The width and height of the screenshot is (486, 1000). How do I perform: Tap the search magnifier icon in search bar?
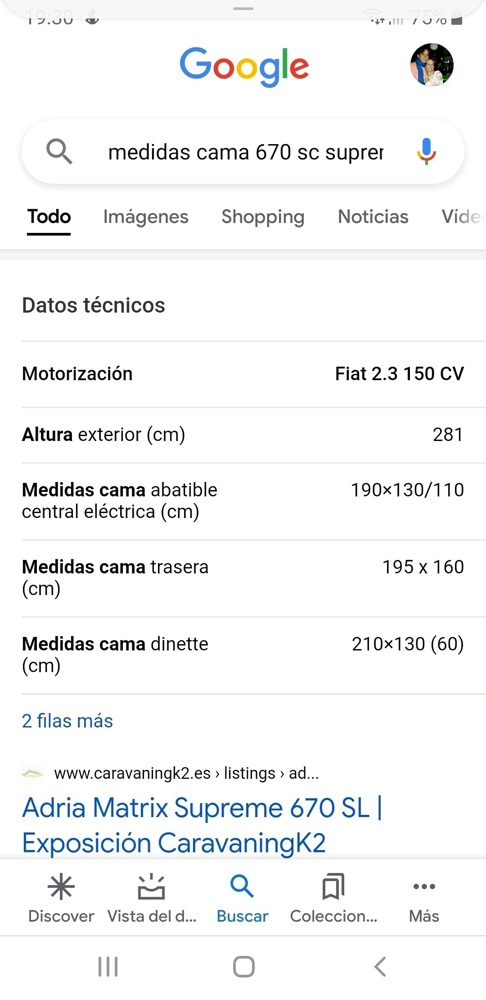59,152
